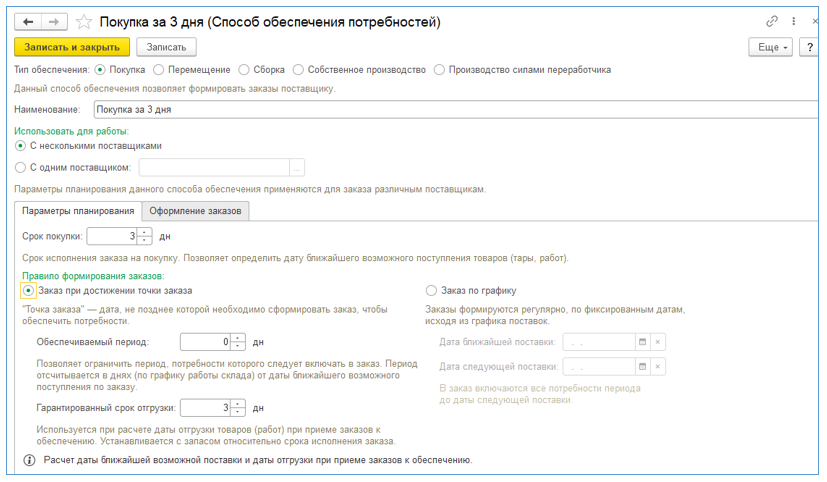The width and height of the screenshot is (827, 482).
Task: Switch to Оформление заказов tab
Action: point(195,211)
